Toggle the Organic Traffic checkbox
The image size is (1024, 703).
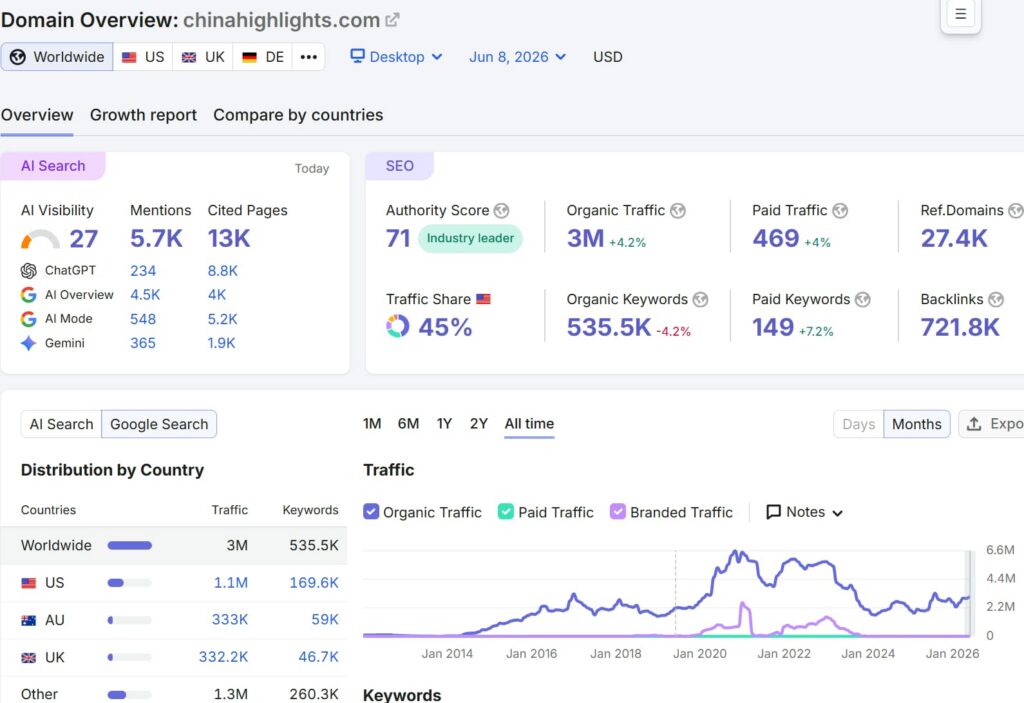(371, 512)
